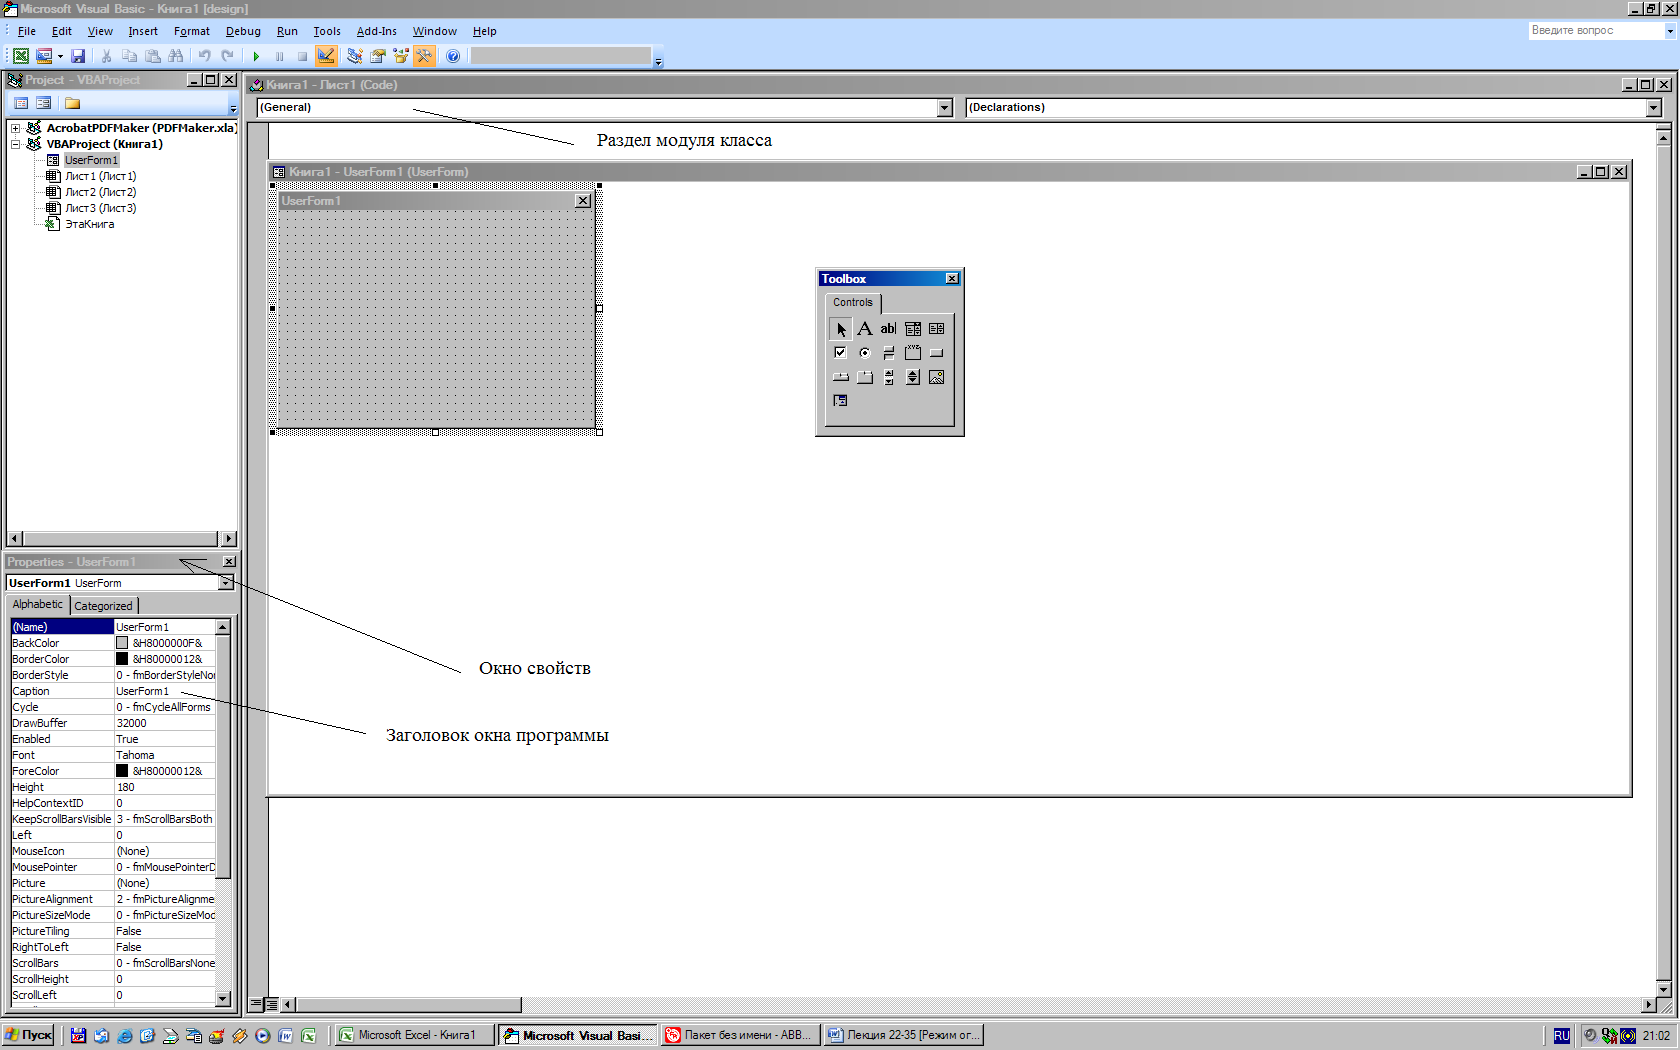Pick the ToggleButton control in Toolbox
Screen dimensions: 1680x1050
888,353
